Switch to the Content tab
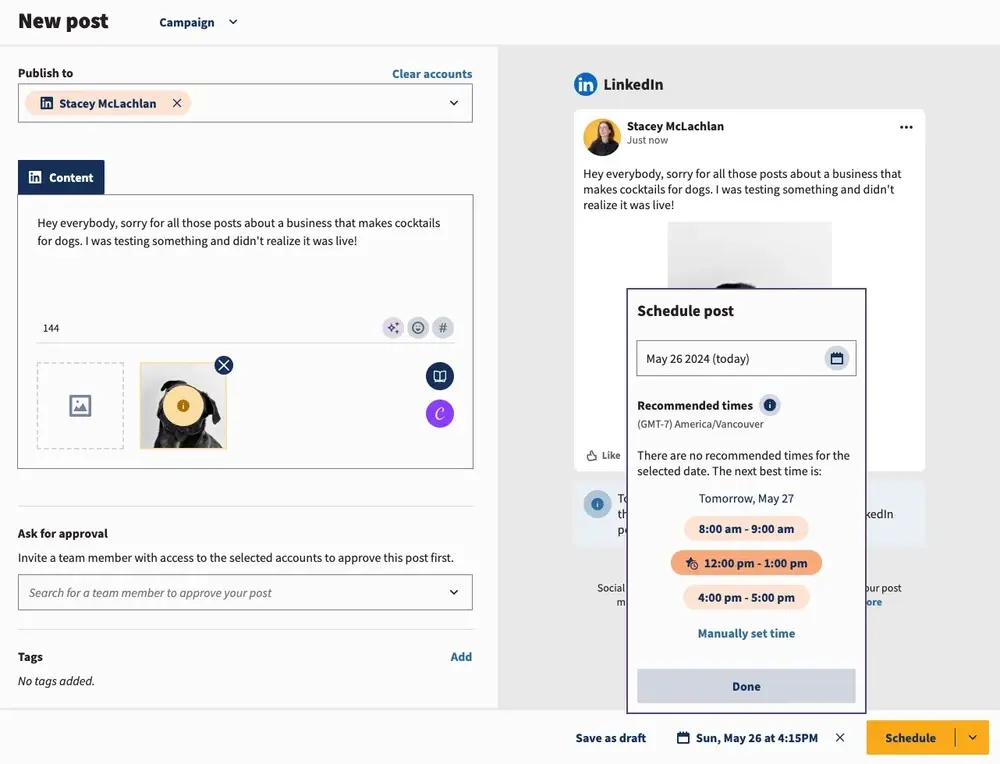 coord(61,177)
